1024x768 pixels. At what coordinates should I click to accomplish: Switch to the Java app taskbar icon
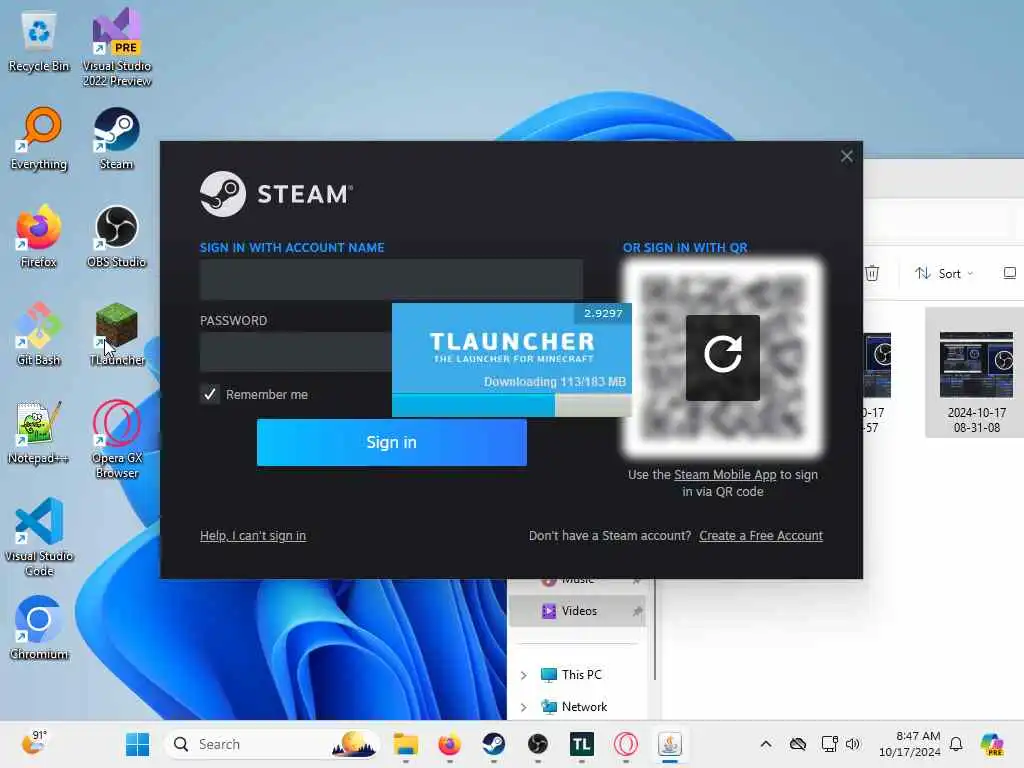point(669,744)
